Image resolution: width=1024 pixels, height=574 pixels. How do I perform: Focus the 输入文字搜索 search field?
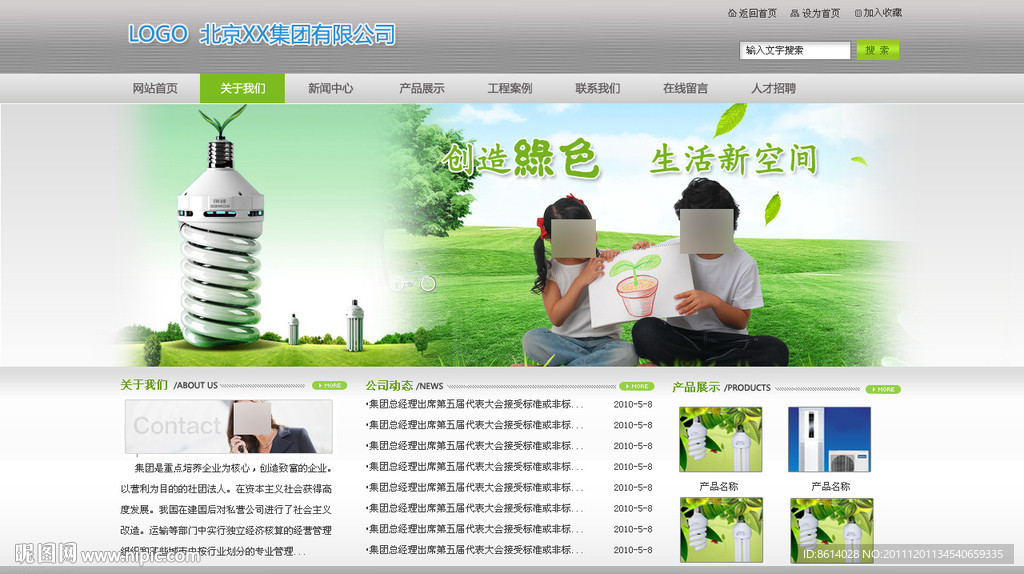(x=795, y=50)
